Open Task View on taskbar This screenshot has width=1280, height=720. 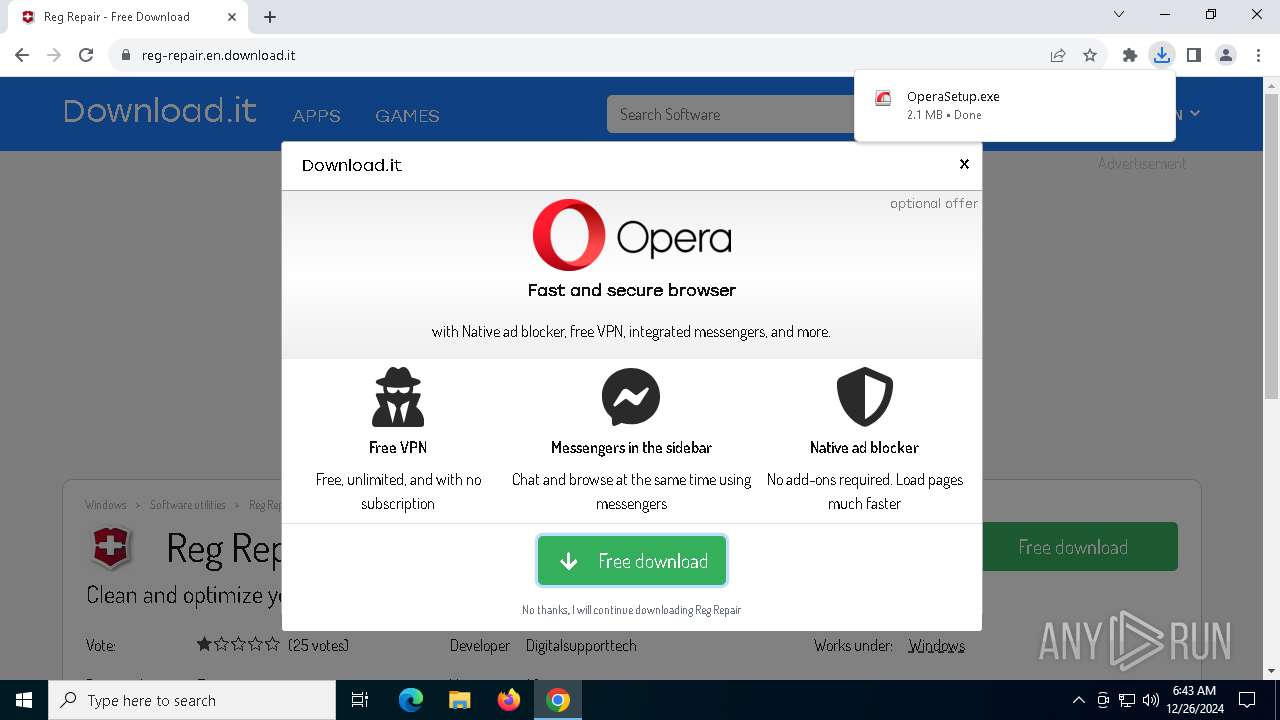coord(360,700)
